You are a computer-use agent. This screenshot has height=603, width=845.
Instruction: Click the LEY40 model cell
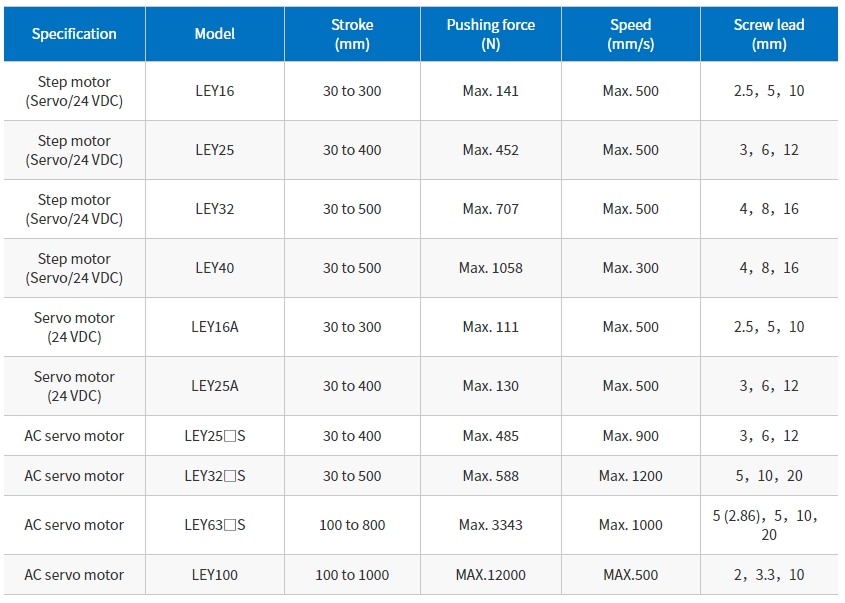215,268
